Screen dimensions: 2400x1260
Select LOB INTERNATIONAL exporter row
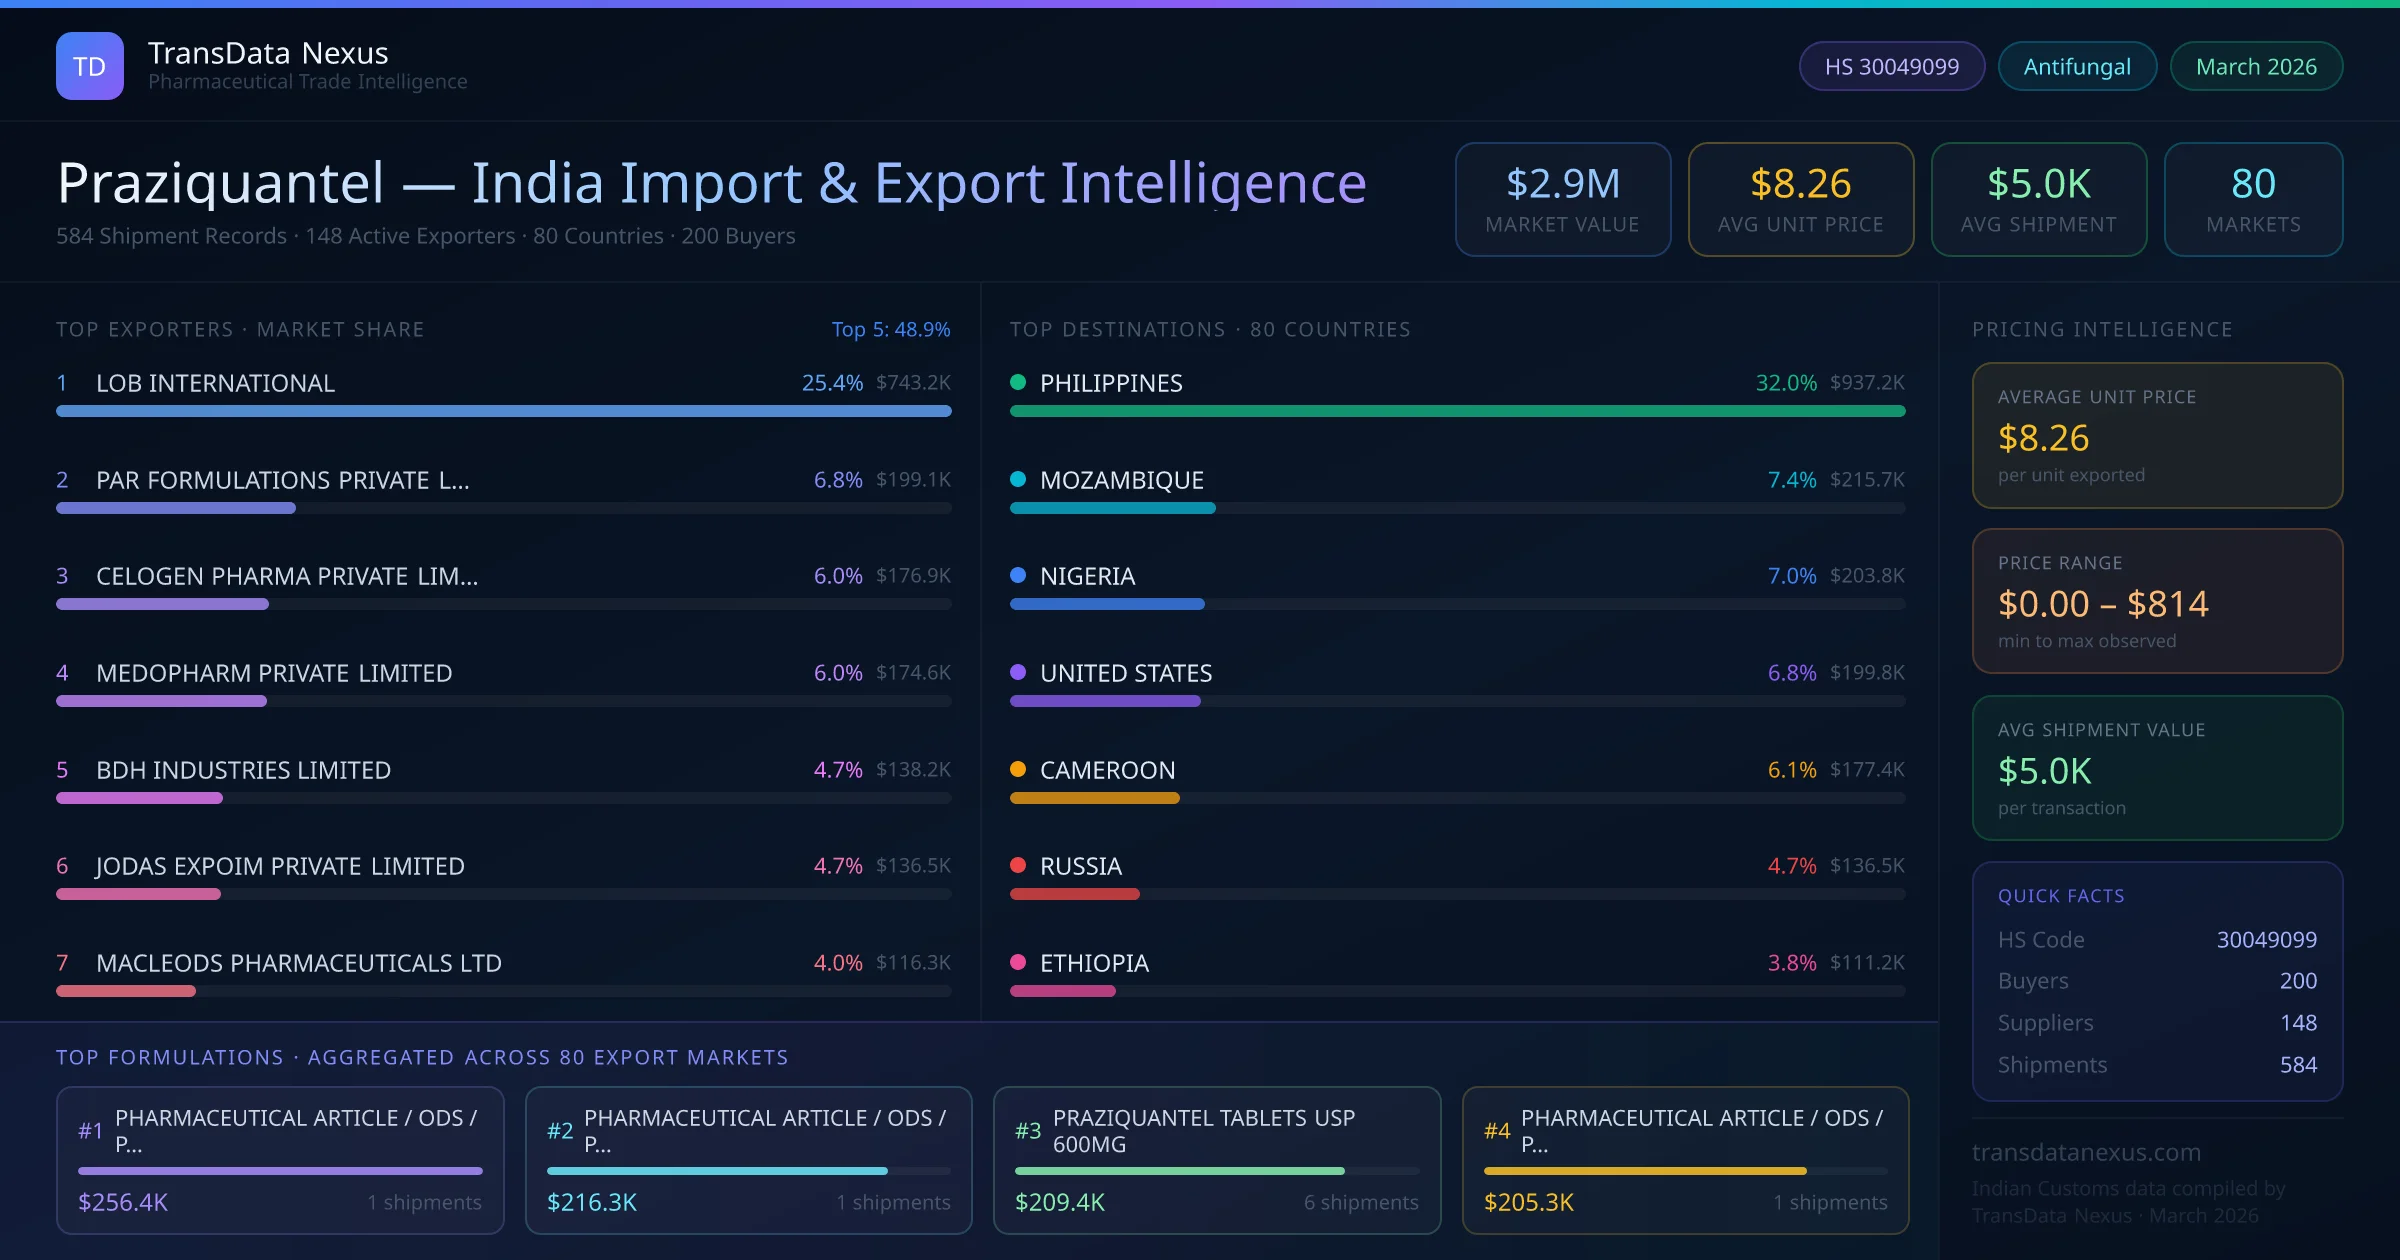(x=215, y=383)
